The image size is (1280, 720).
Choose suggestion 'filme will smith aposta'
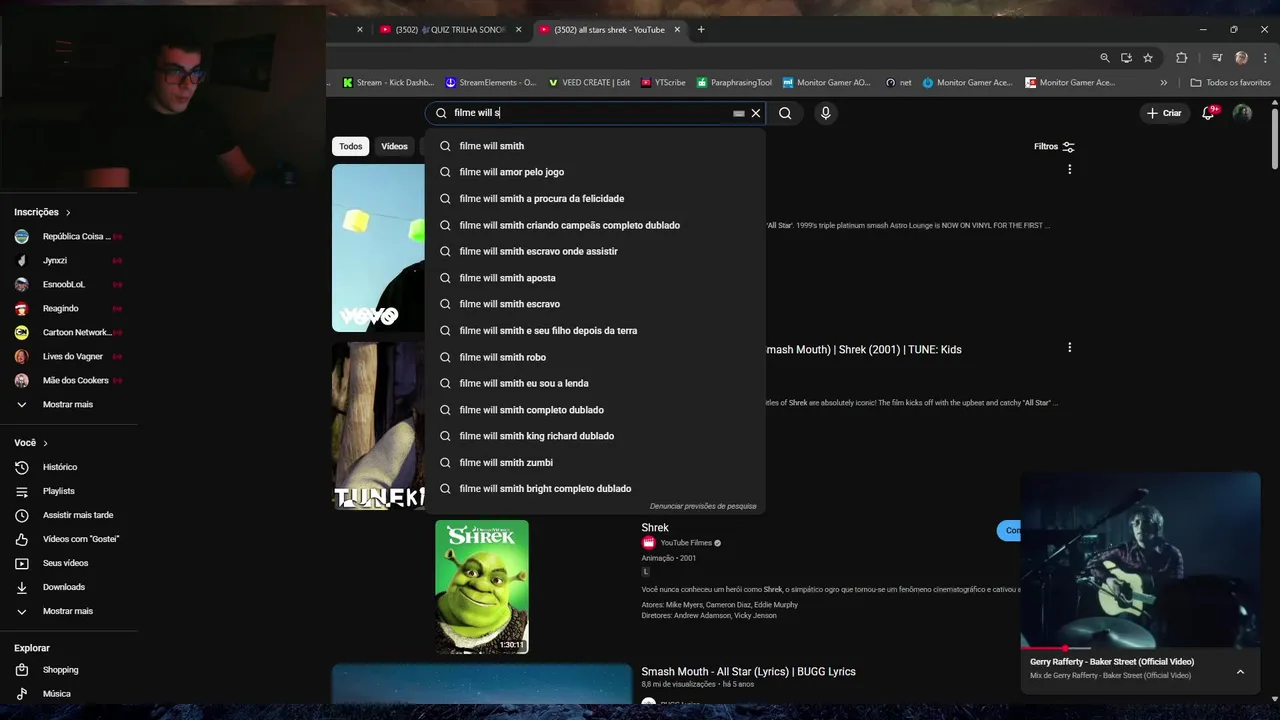pos(595,278)
